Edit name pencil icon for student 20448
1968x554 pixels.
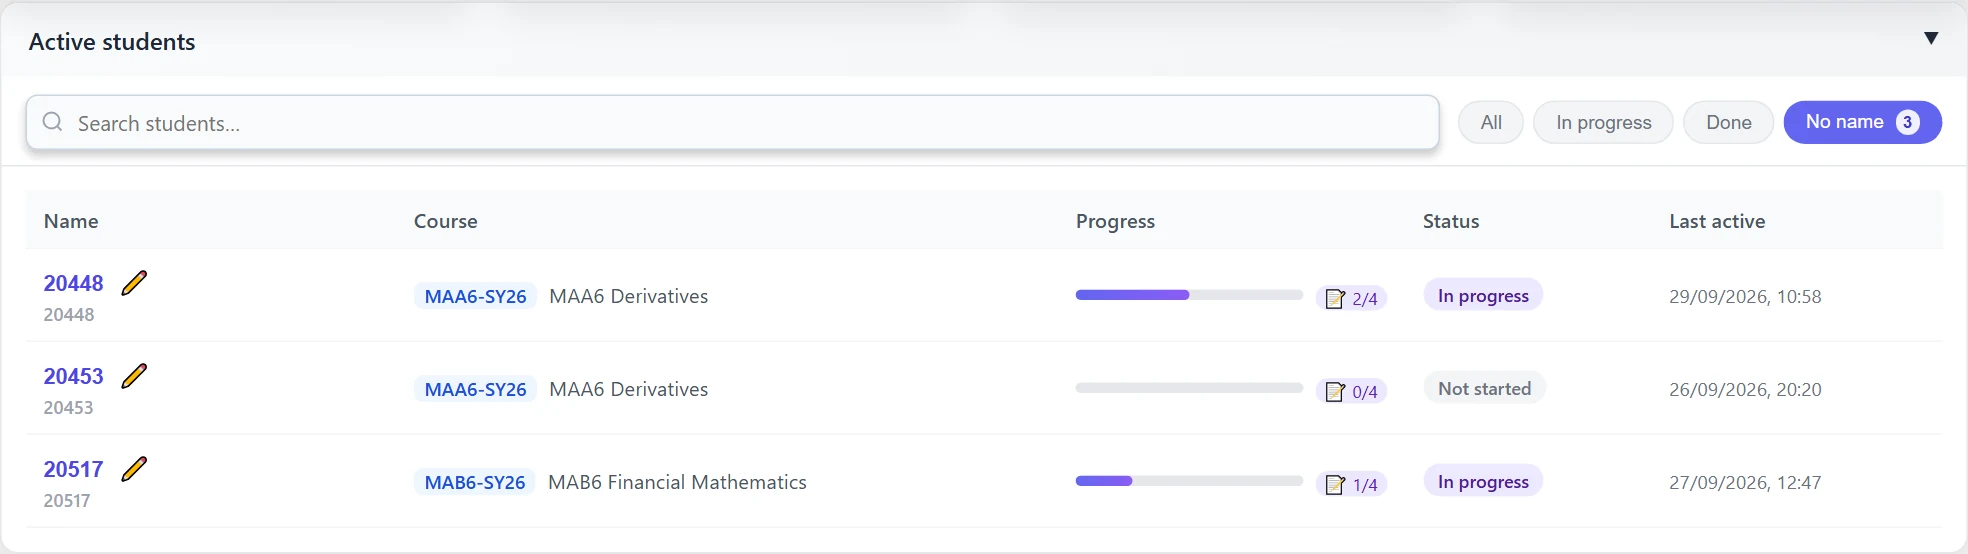point(134,283)
